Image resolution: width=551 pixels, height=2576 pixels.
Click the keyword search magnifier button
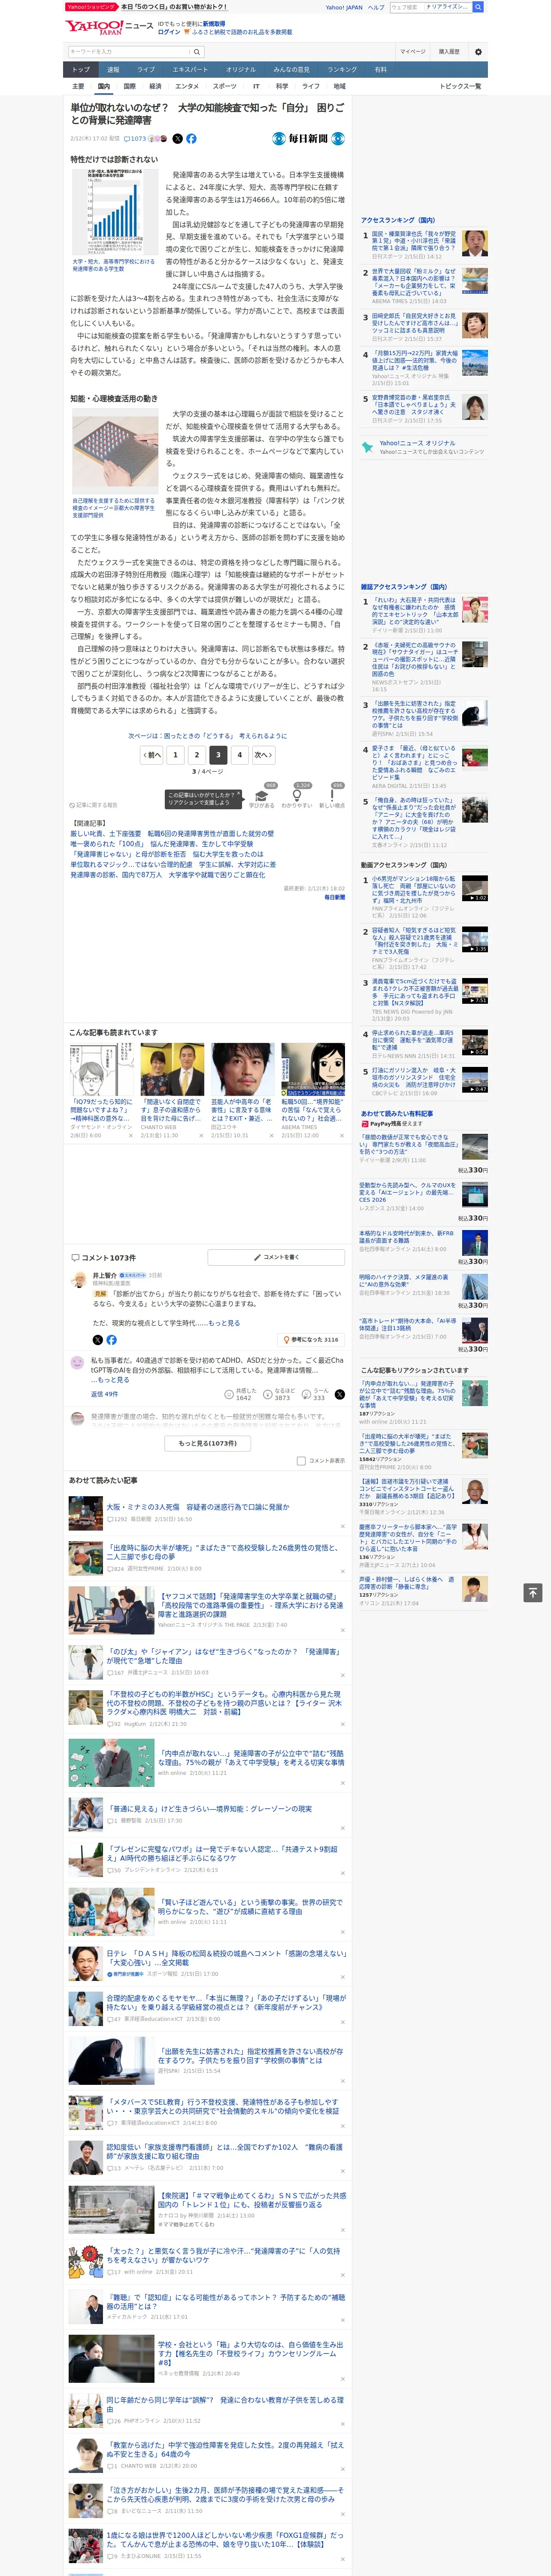[x=197, y=52]
